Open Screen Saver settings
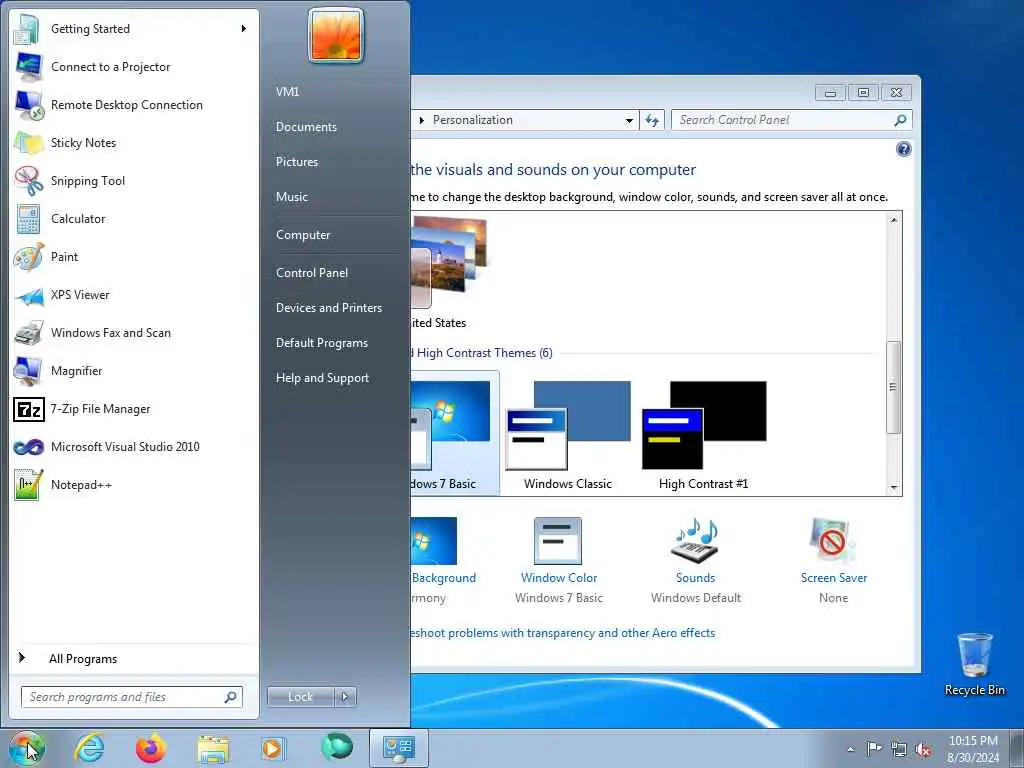 (833, 560)
